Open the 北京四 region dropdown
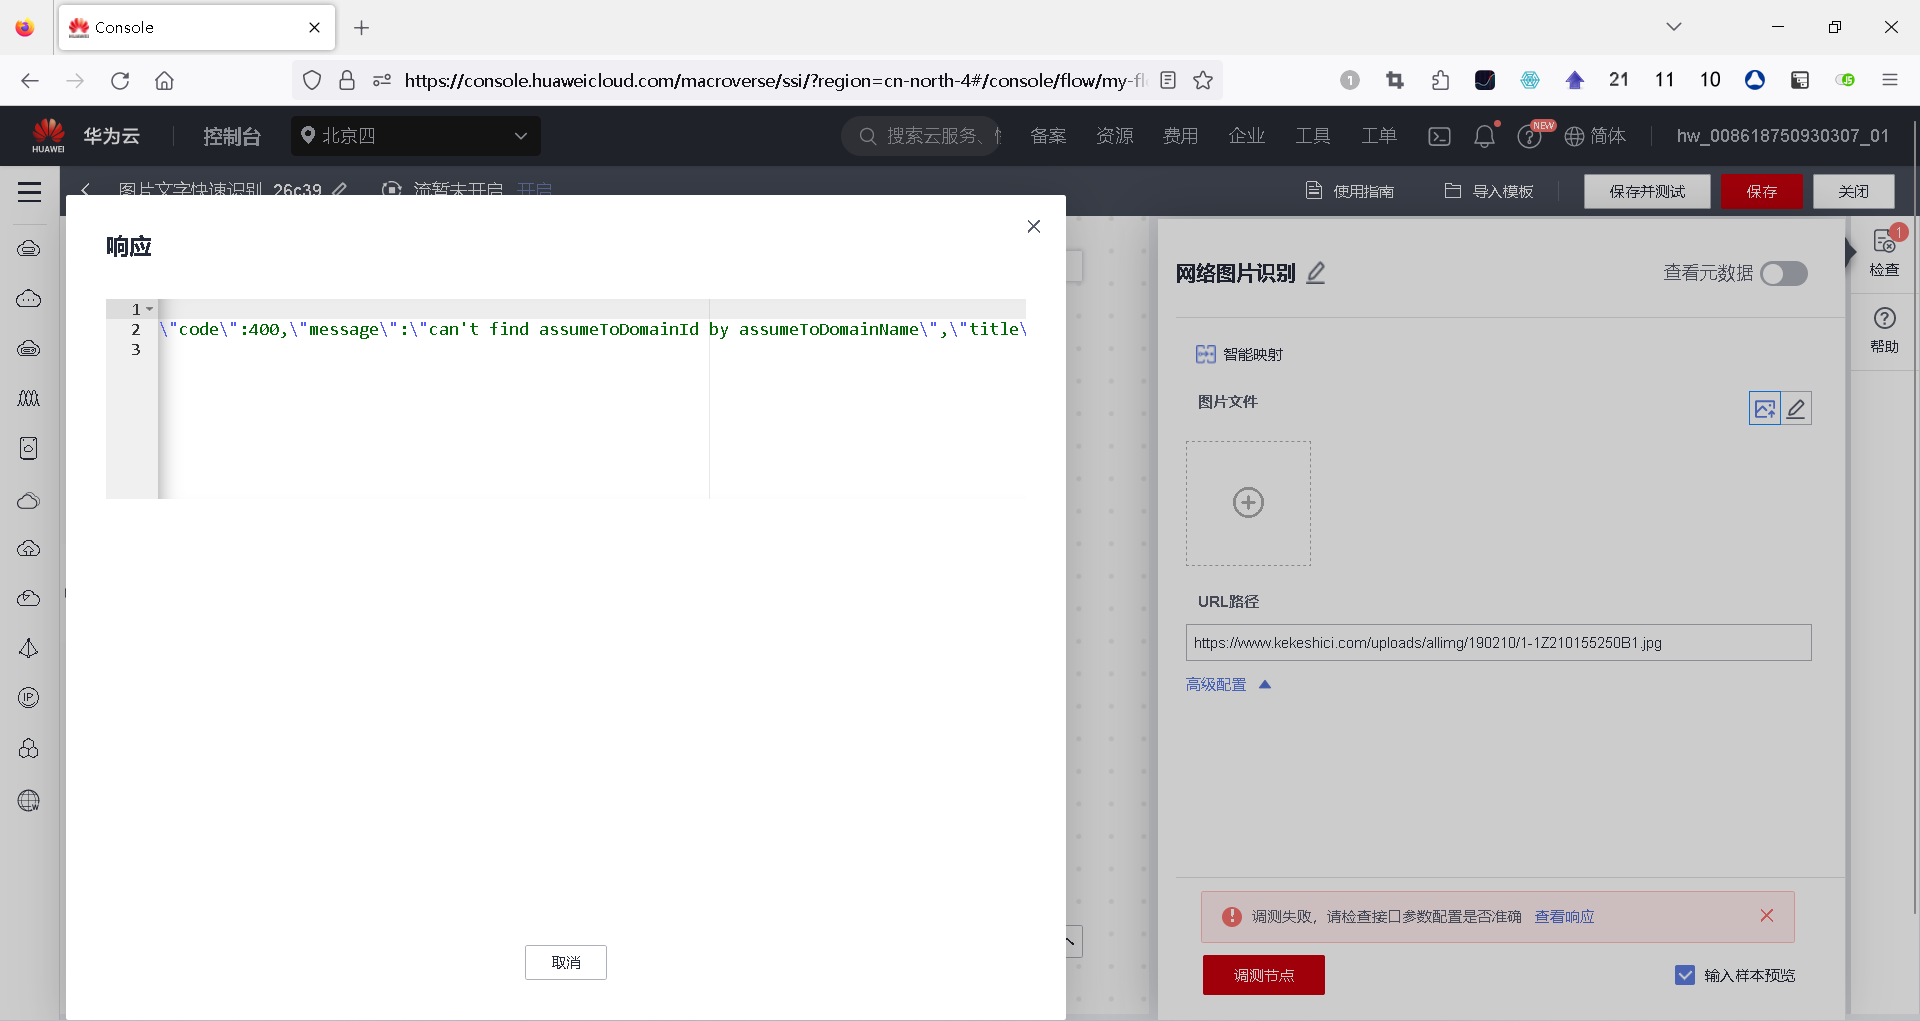 [416, 136]
